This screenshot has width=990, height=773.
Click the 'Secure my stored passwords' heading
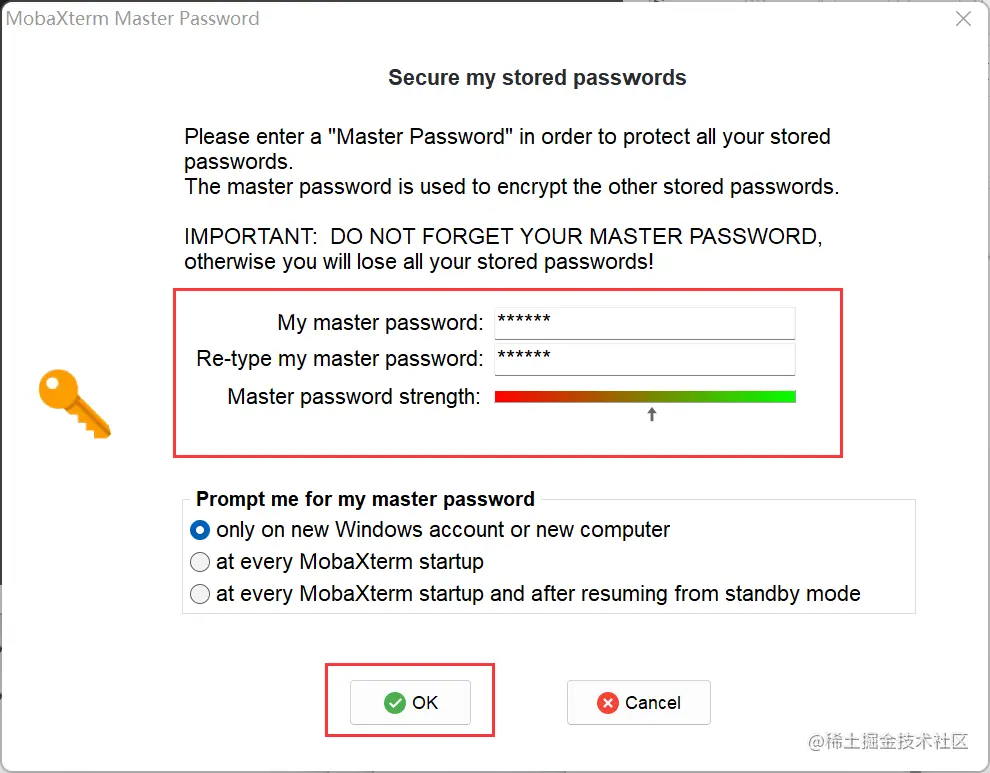[537, 78]
